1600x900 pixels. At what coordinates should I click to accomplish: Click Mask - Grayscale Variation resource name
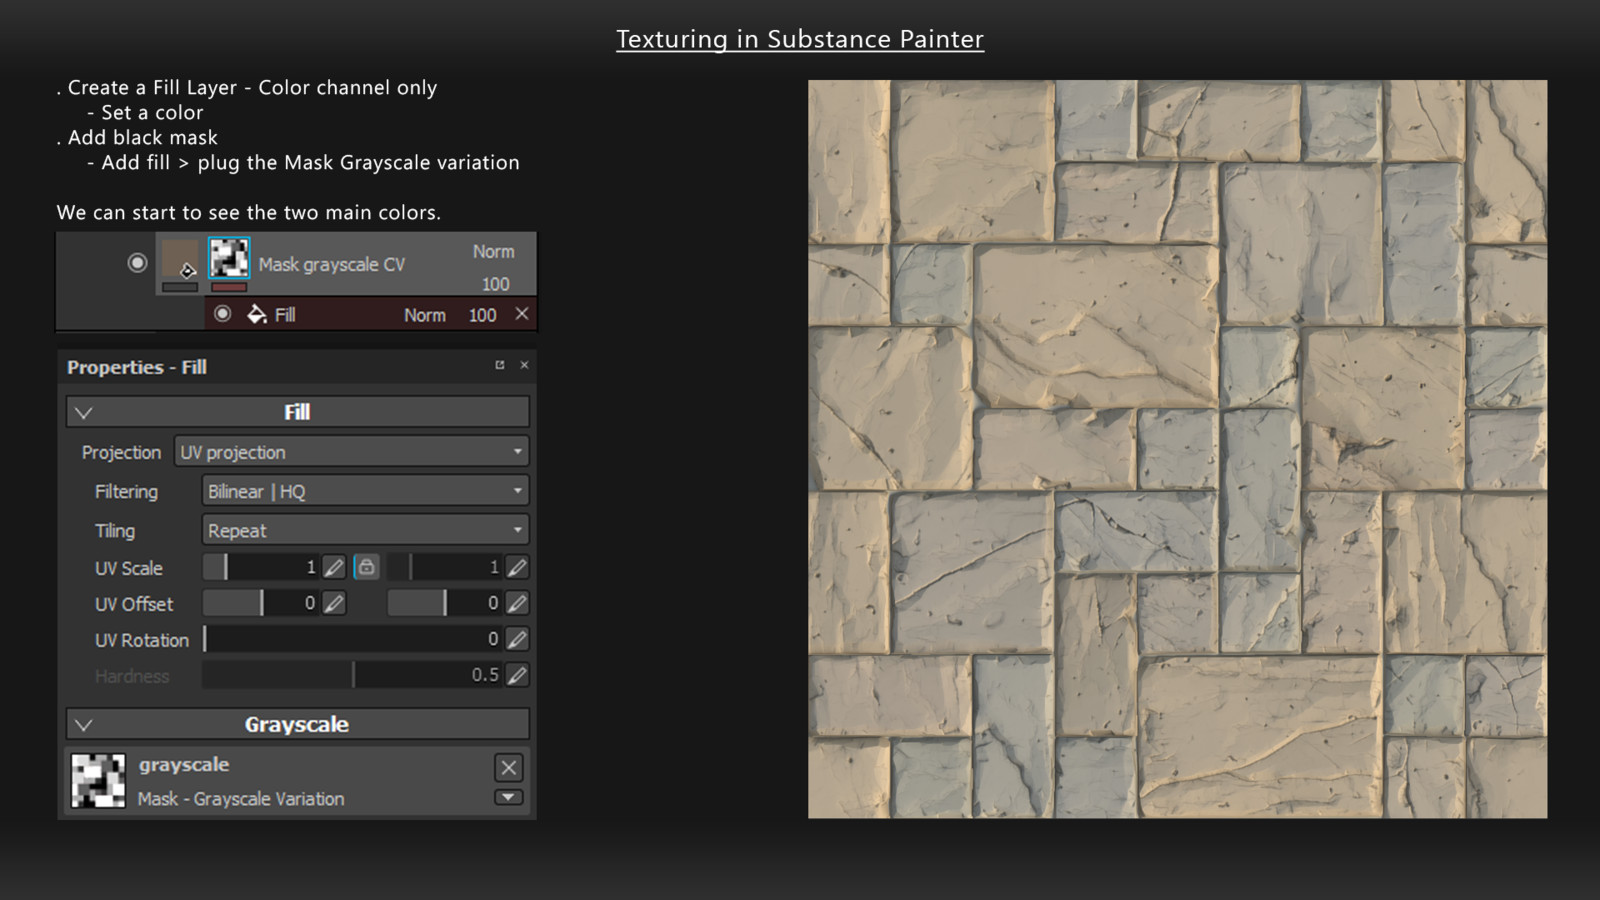[241, 799]
